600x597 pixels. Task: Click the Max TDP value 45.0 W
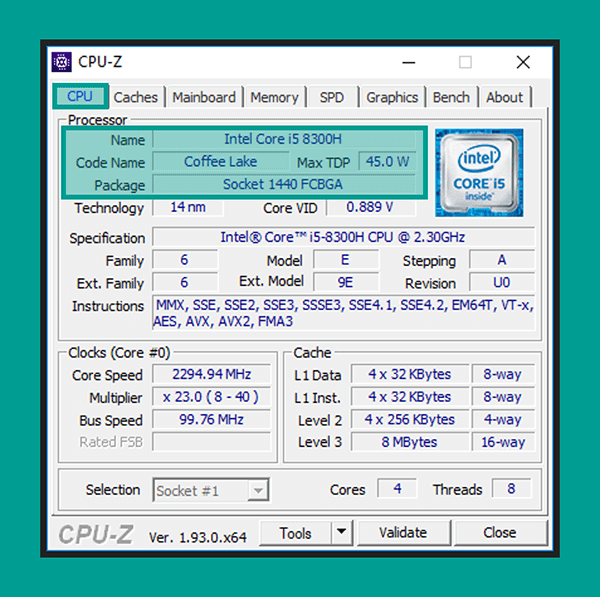[387, 161]
